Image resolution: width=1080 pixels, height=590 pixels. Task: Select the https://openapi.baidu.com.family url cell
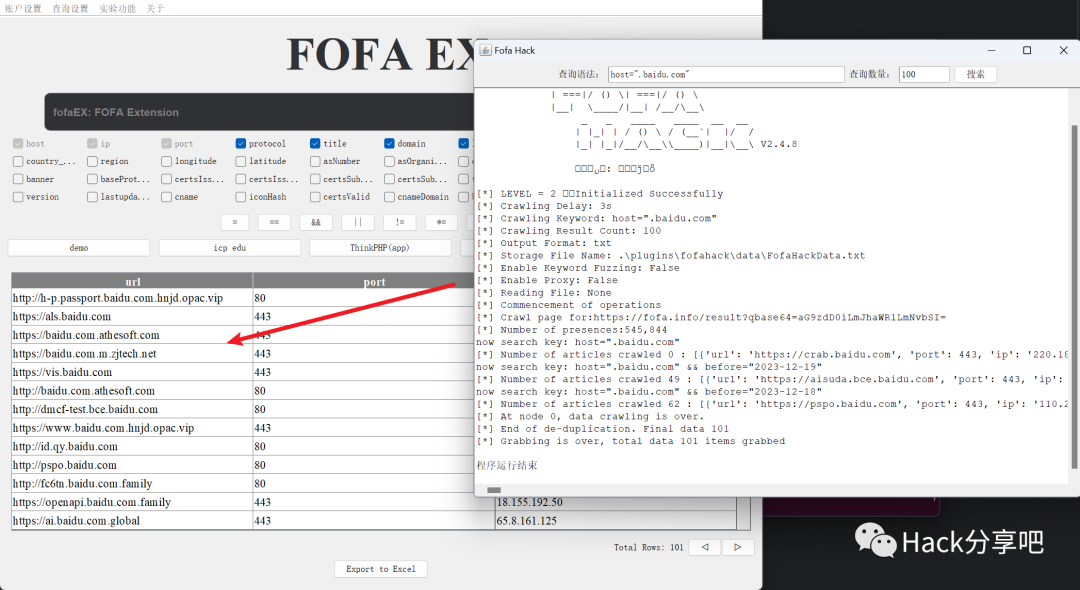[x=132, y=503]
